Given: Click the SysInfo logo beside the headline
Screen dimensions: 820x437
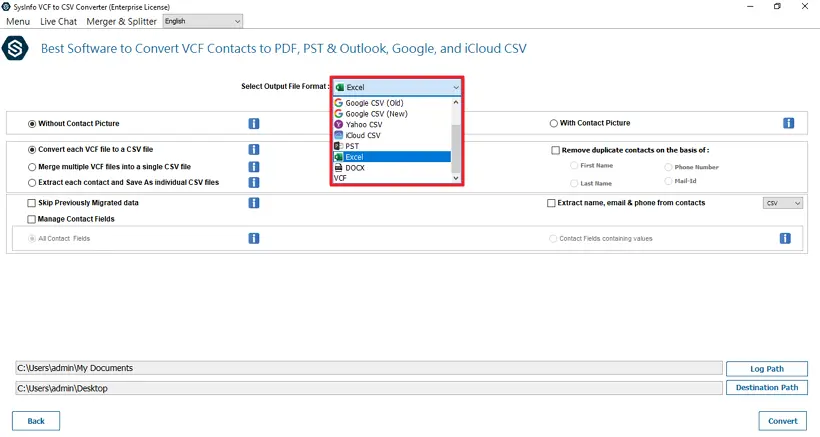Looking at the screenshot, I should [x=15, y=49].
